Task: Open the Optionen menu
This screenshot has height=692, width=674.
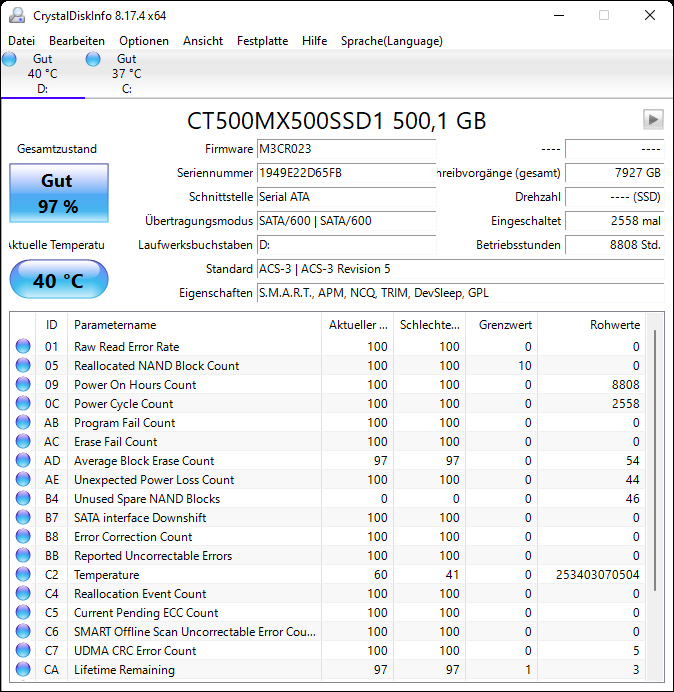Action: (x=144, y=41)
